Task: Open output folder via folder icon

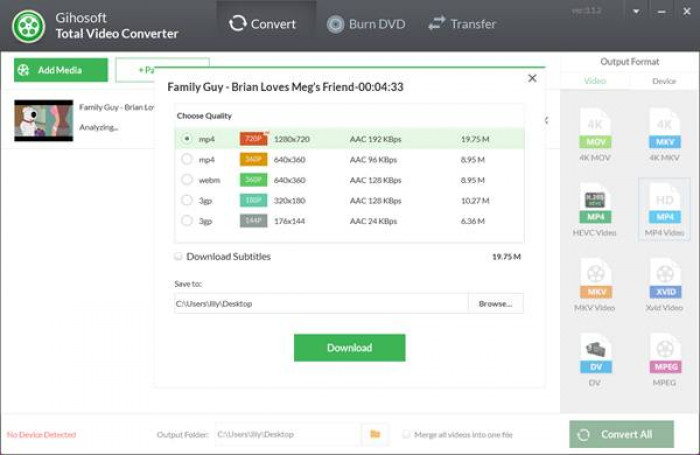Action: [x=375, y=434]
